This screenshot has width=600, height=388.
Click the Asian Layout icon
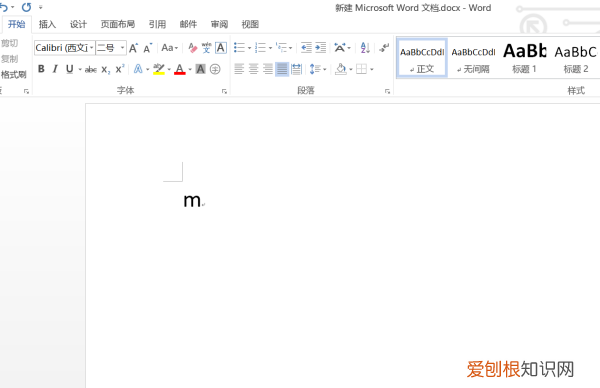pos(340,47)
